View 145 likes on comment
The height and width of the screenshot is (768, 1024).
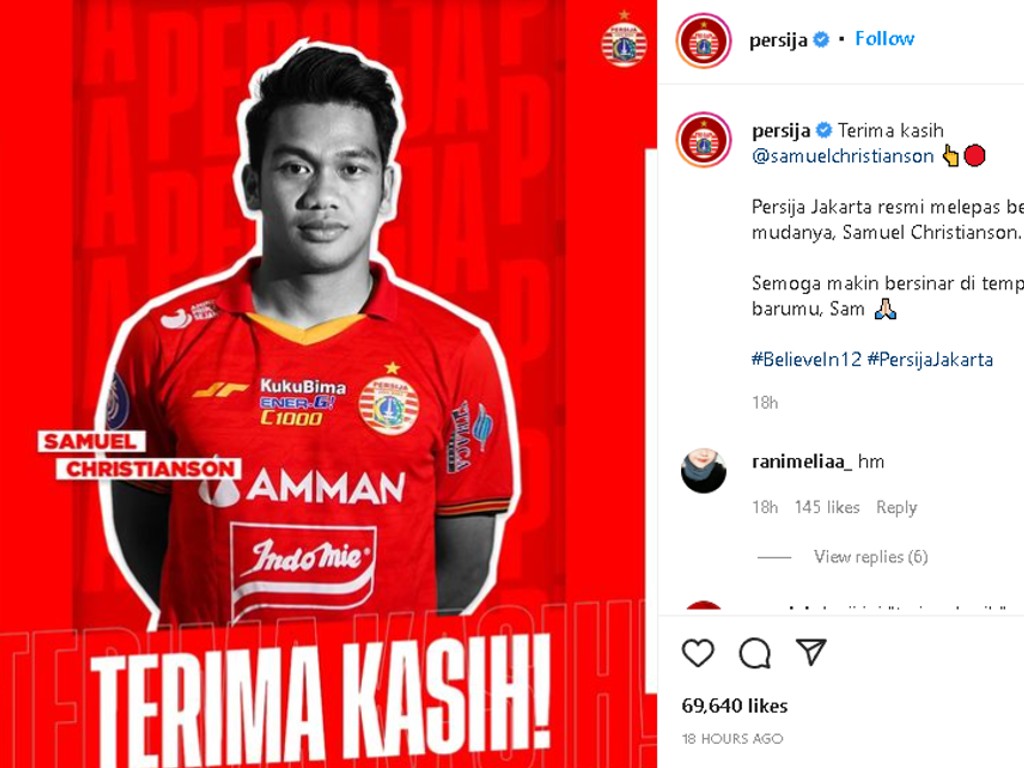(x=827, y=507)
